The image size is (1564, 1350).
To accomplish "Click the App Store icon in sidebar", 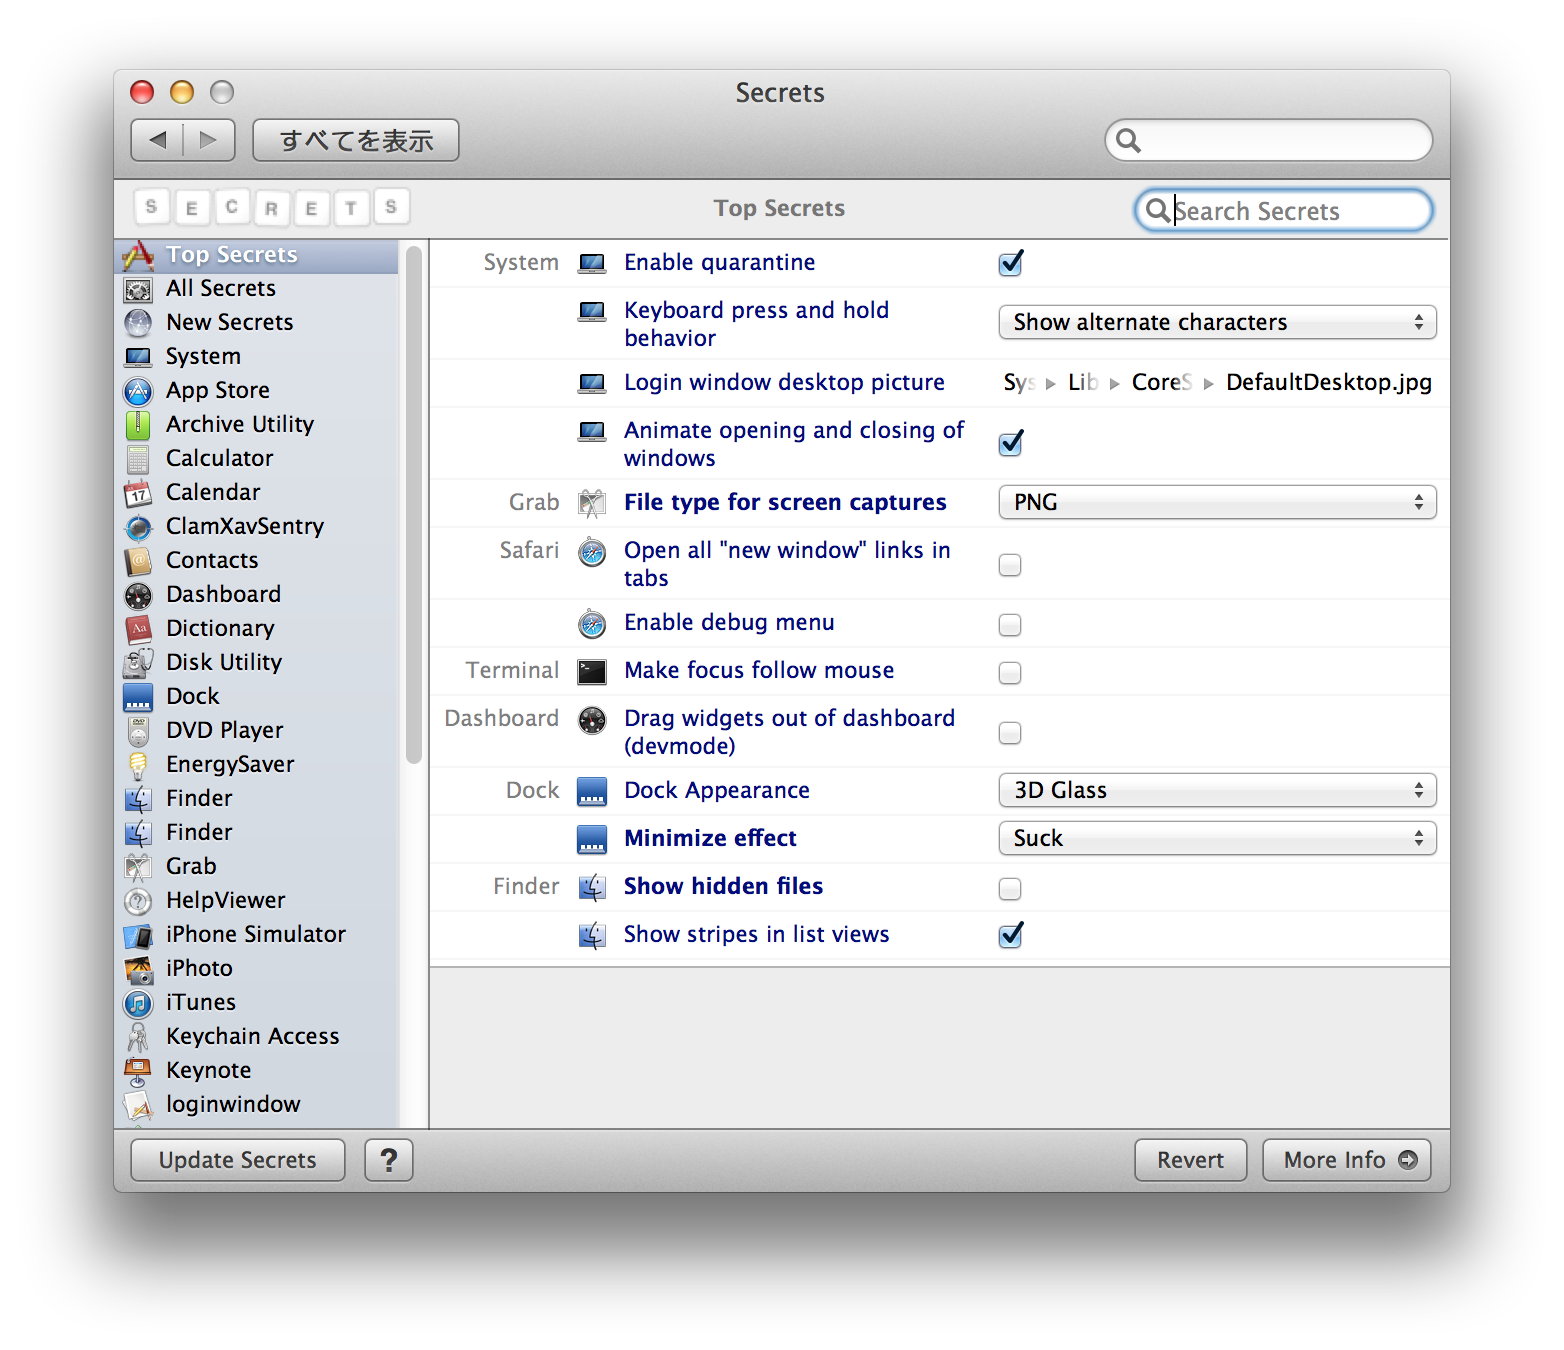I will (x=138, y=391).
